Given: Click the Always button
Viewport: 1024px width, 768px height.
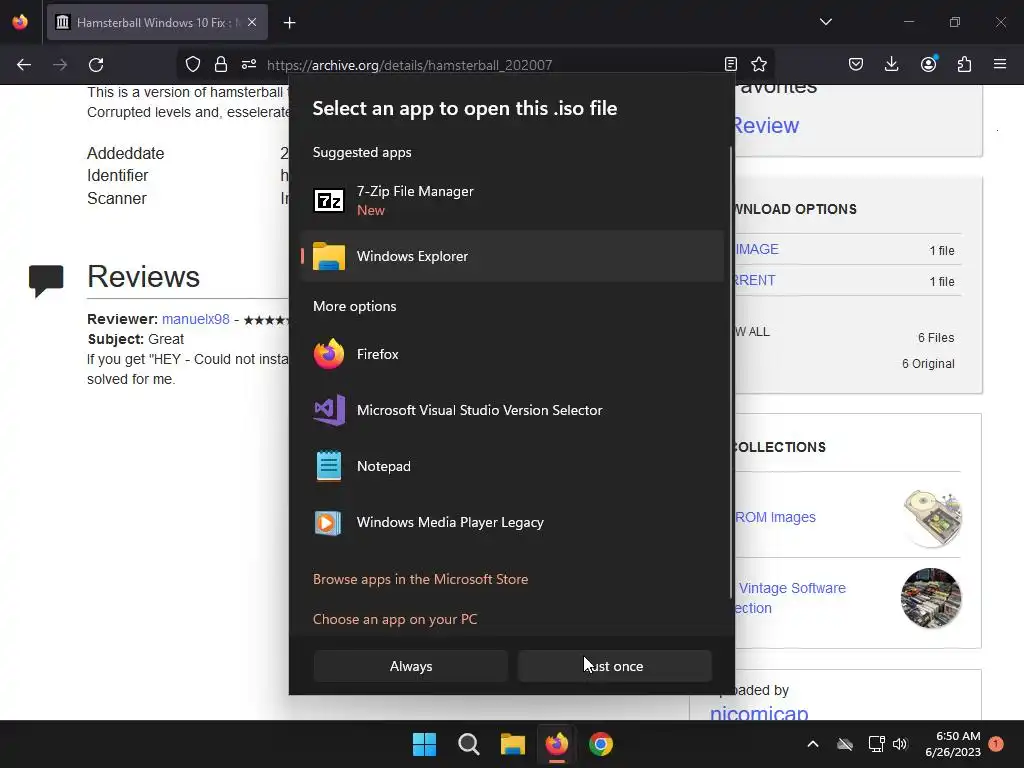Looking at the screenshot, I should (x=411, y=666).
